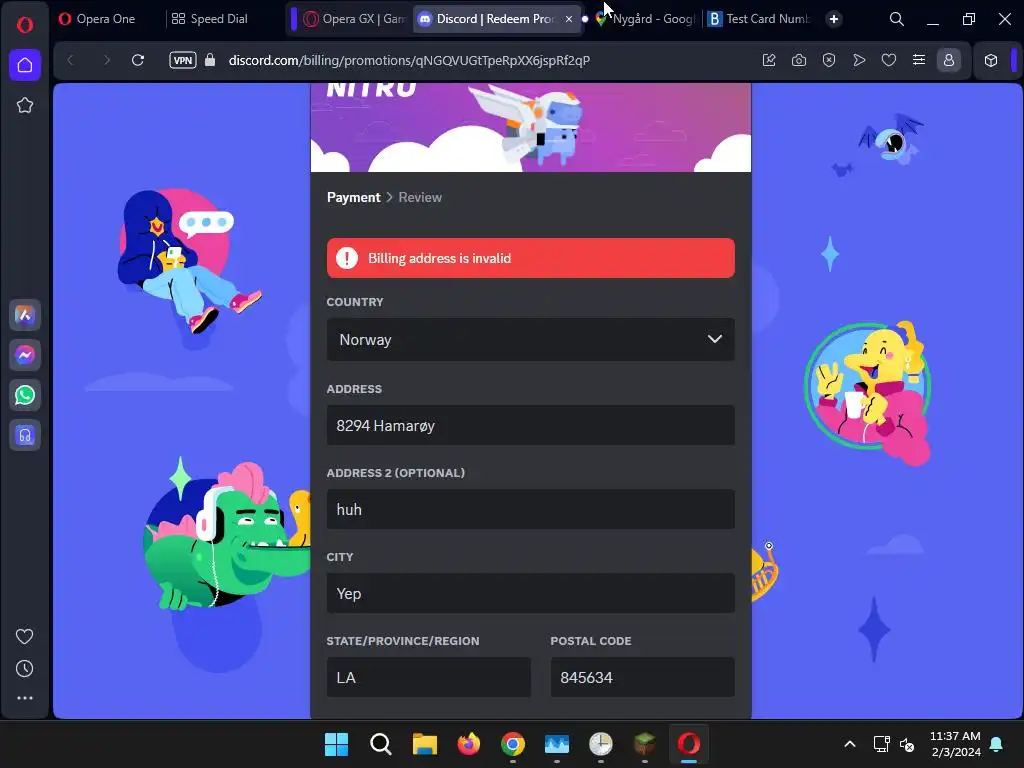Click the City field containing Yep
The width and height of the screenshot is (1024, 768).
pos(530,593)
